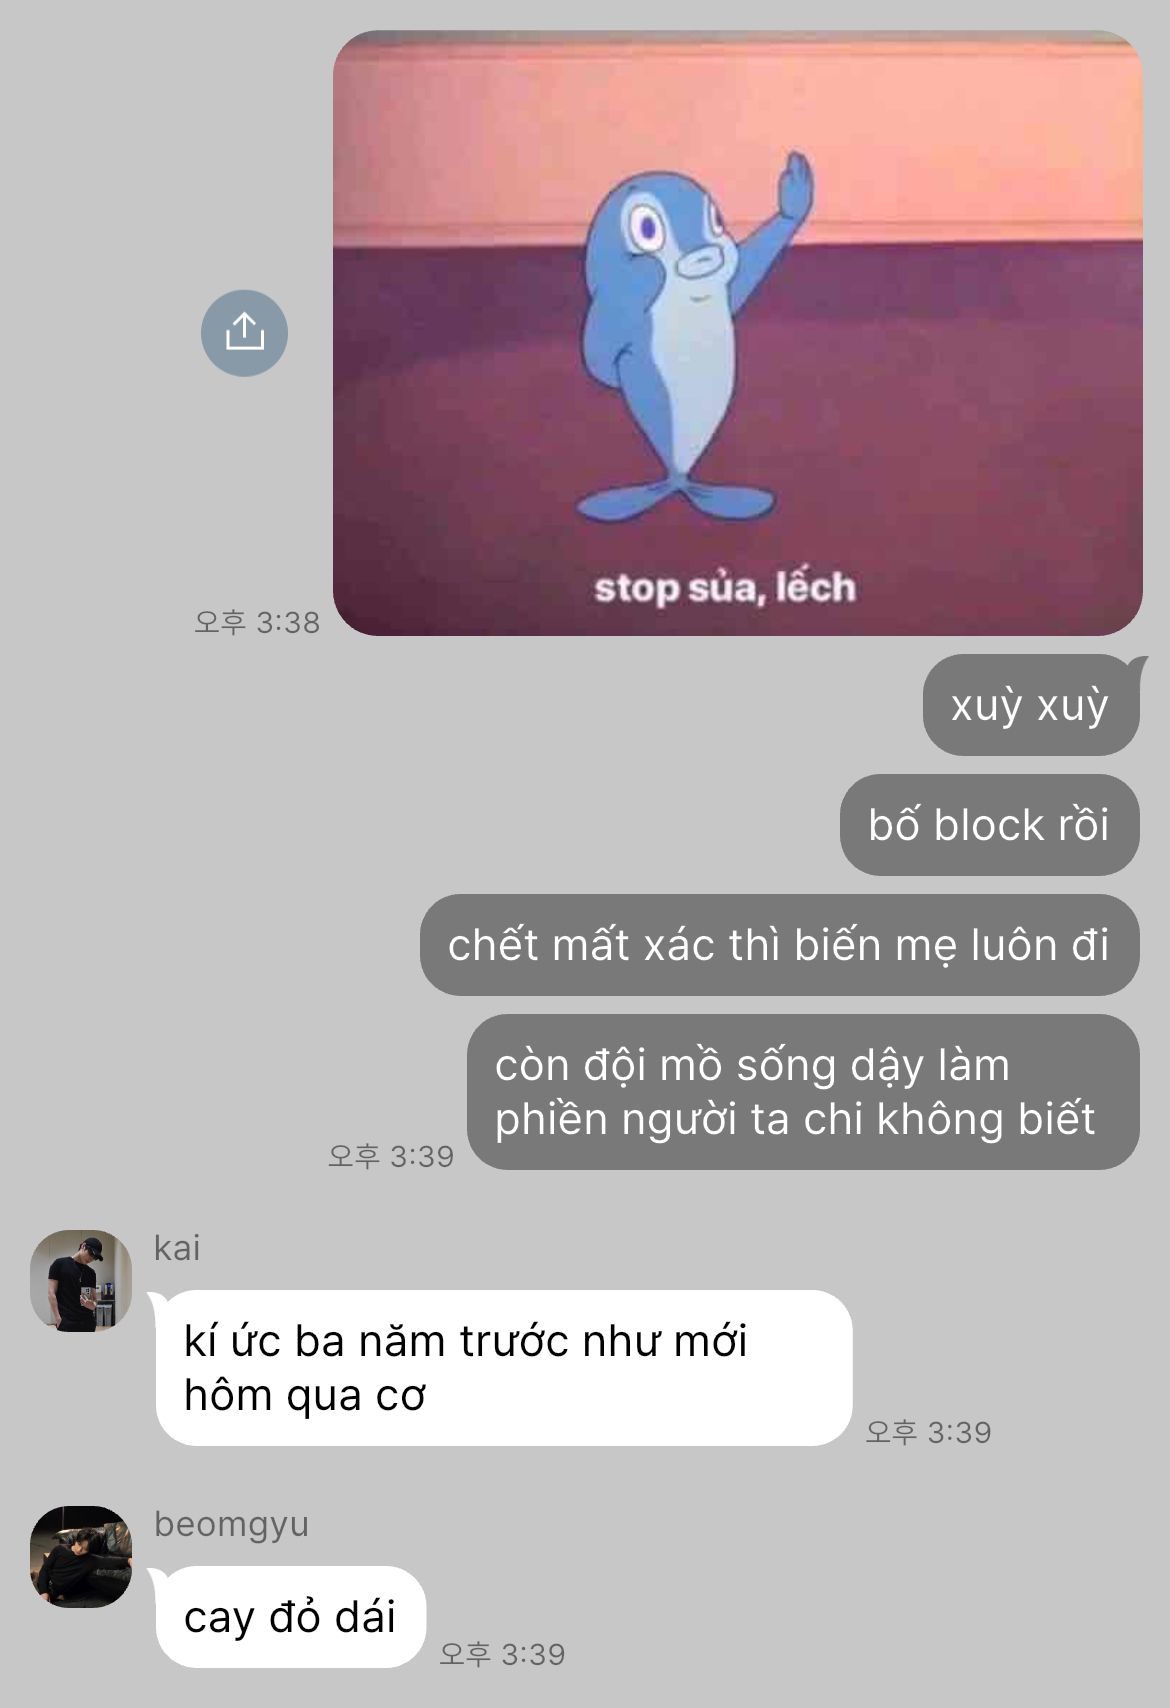This screenshot has width=1170, height=1708.
Task: Select the 'xuỳ xuỳ' message bubble
Action: click(1031, 705)
